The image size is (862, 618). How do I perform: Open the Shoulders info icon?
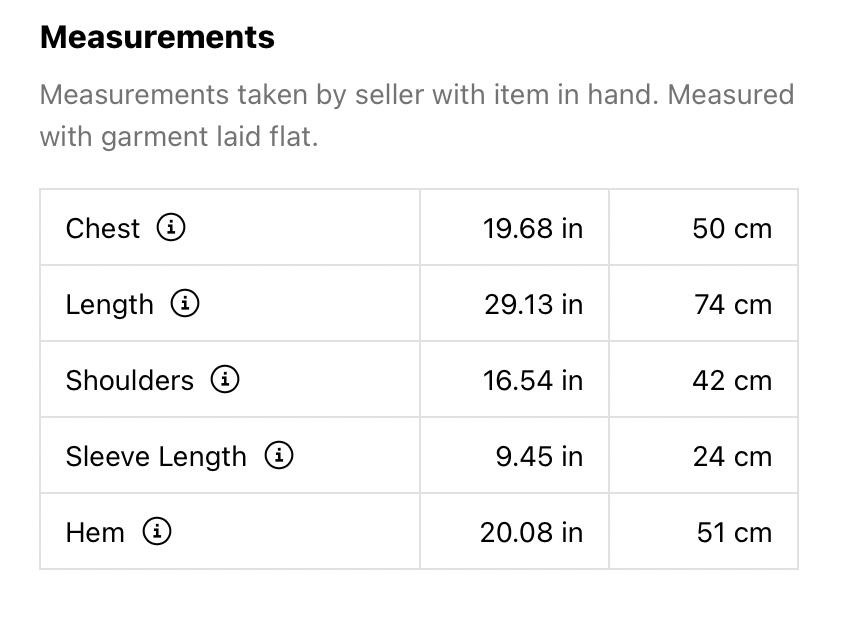point(225,379)
